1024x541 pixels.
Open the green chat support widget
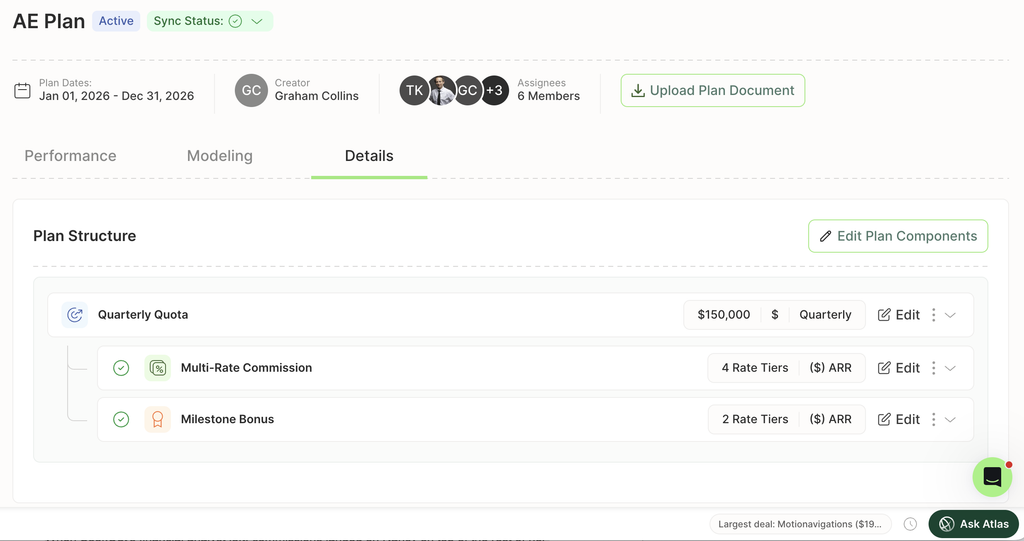(x=992, y=477)
